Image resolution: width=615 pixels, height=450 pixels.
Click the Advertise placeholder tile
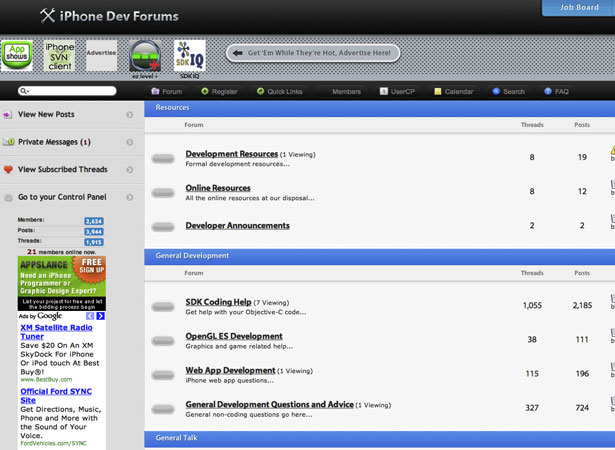pyautogui.click(x=101, y=55)
